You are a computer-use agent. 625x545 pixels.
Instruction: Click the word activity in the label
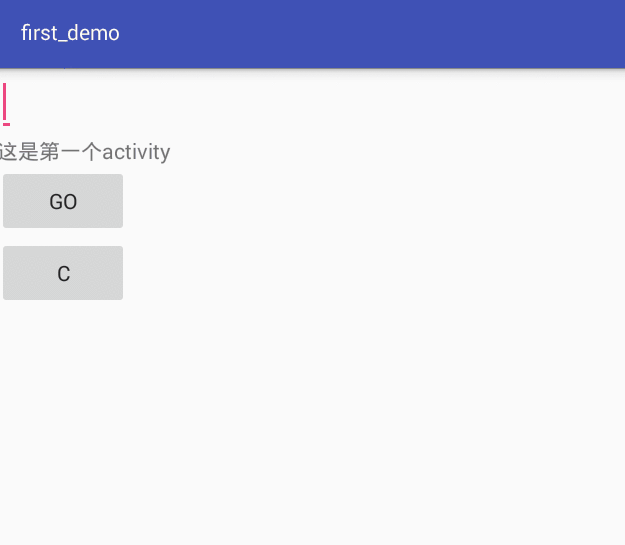pyautogui.click(x=136, y=152)
